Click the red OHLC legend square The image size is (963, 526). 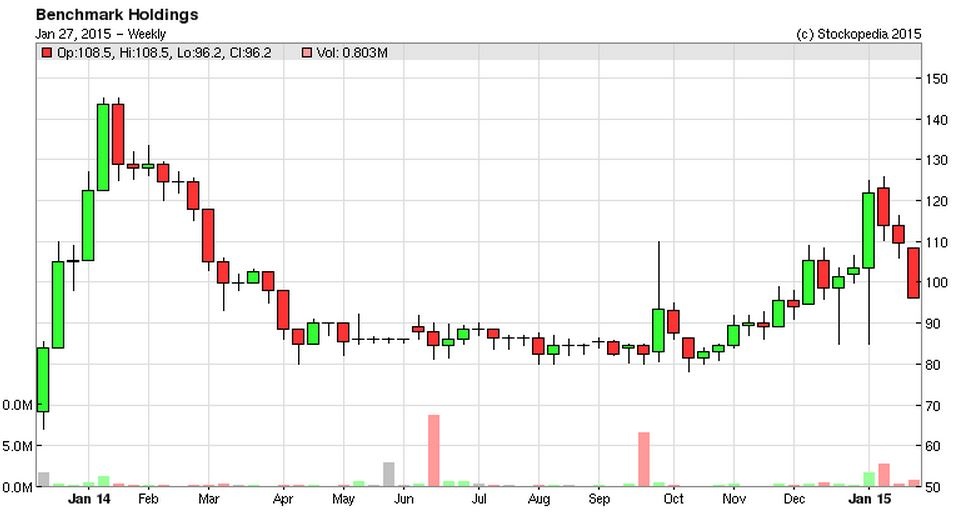pos(47,53)
